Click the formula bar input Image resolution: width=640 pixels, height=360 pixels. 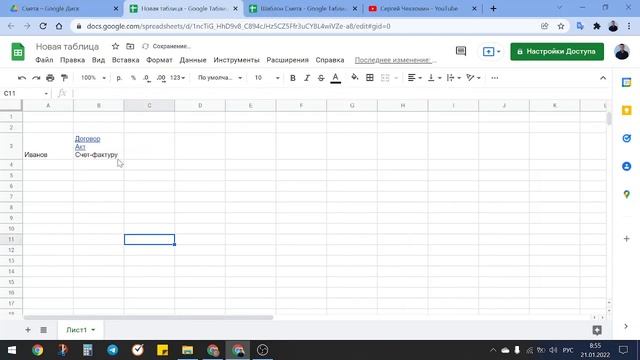coord(339,93)
